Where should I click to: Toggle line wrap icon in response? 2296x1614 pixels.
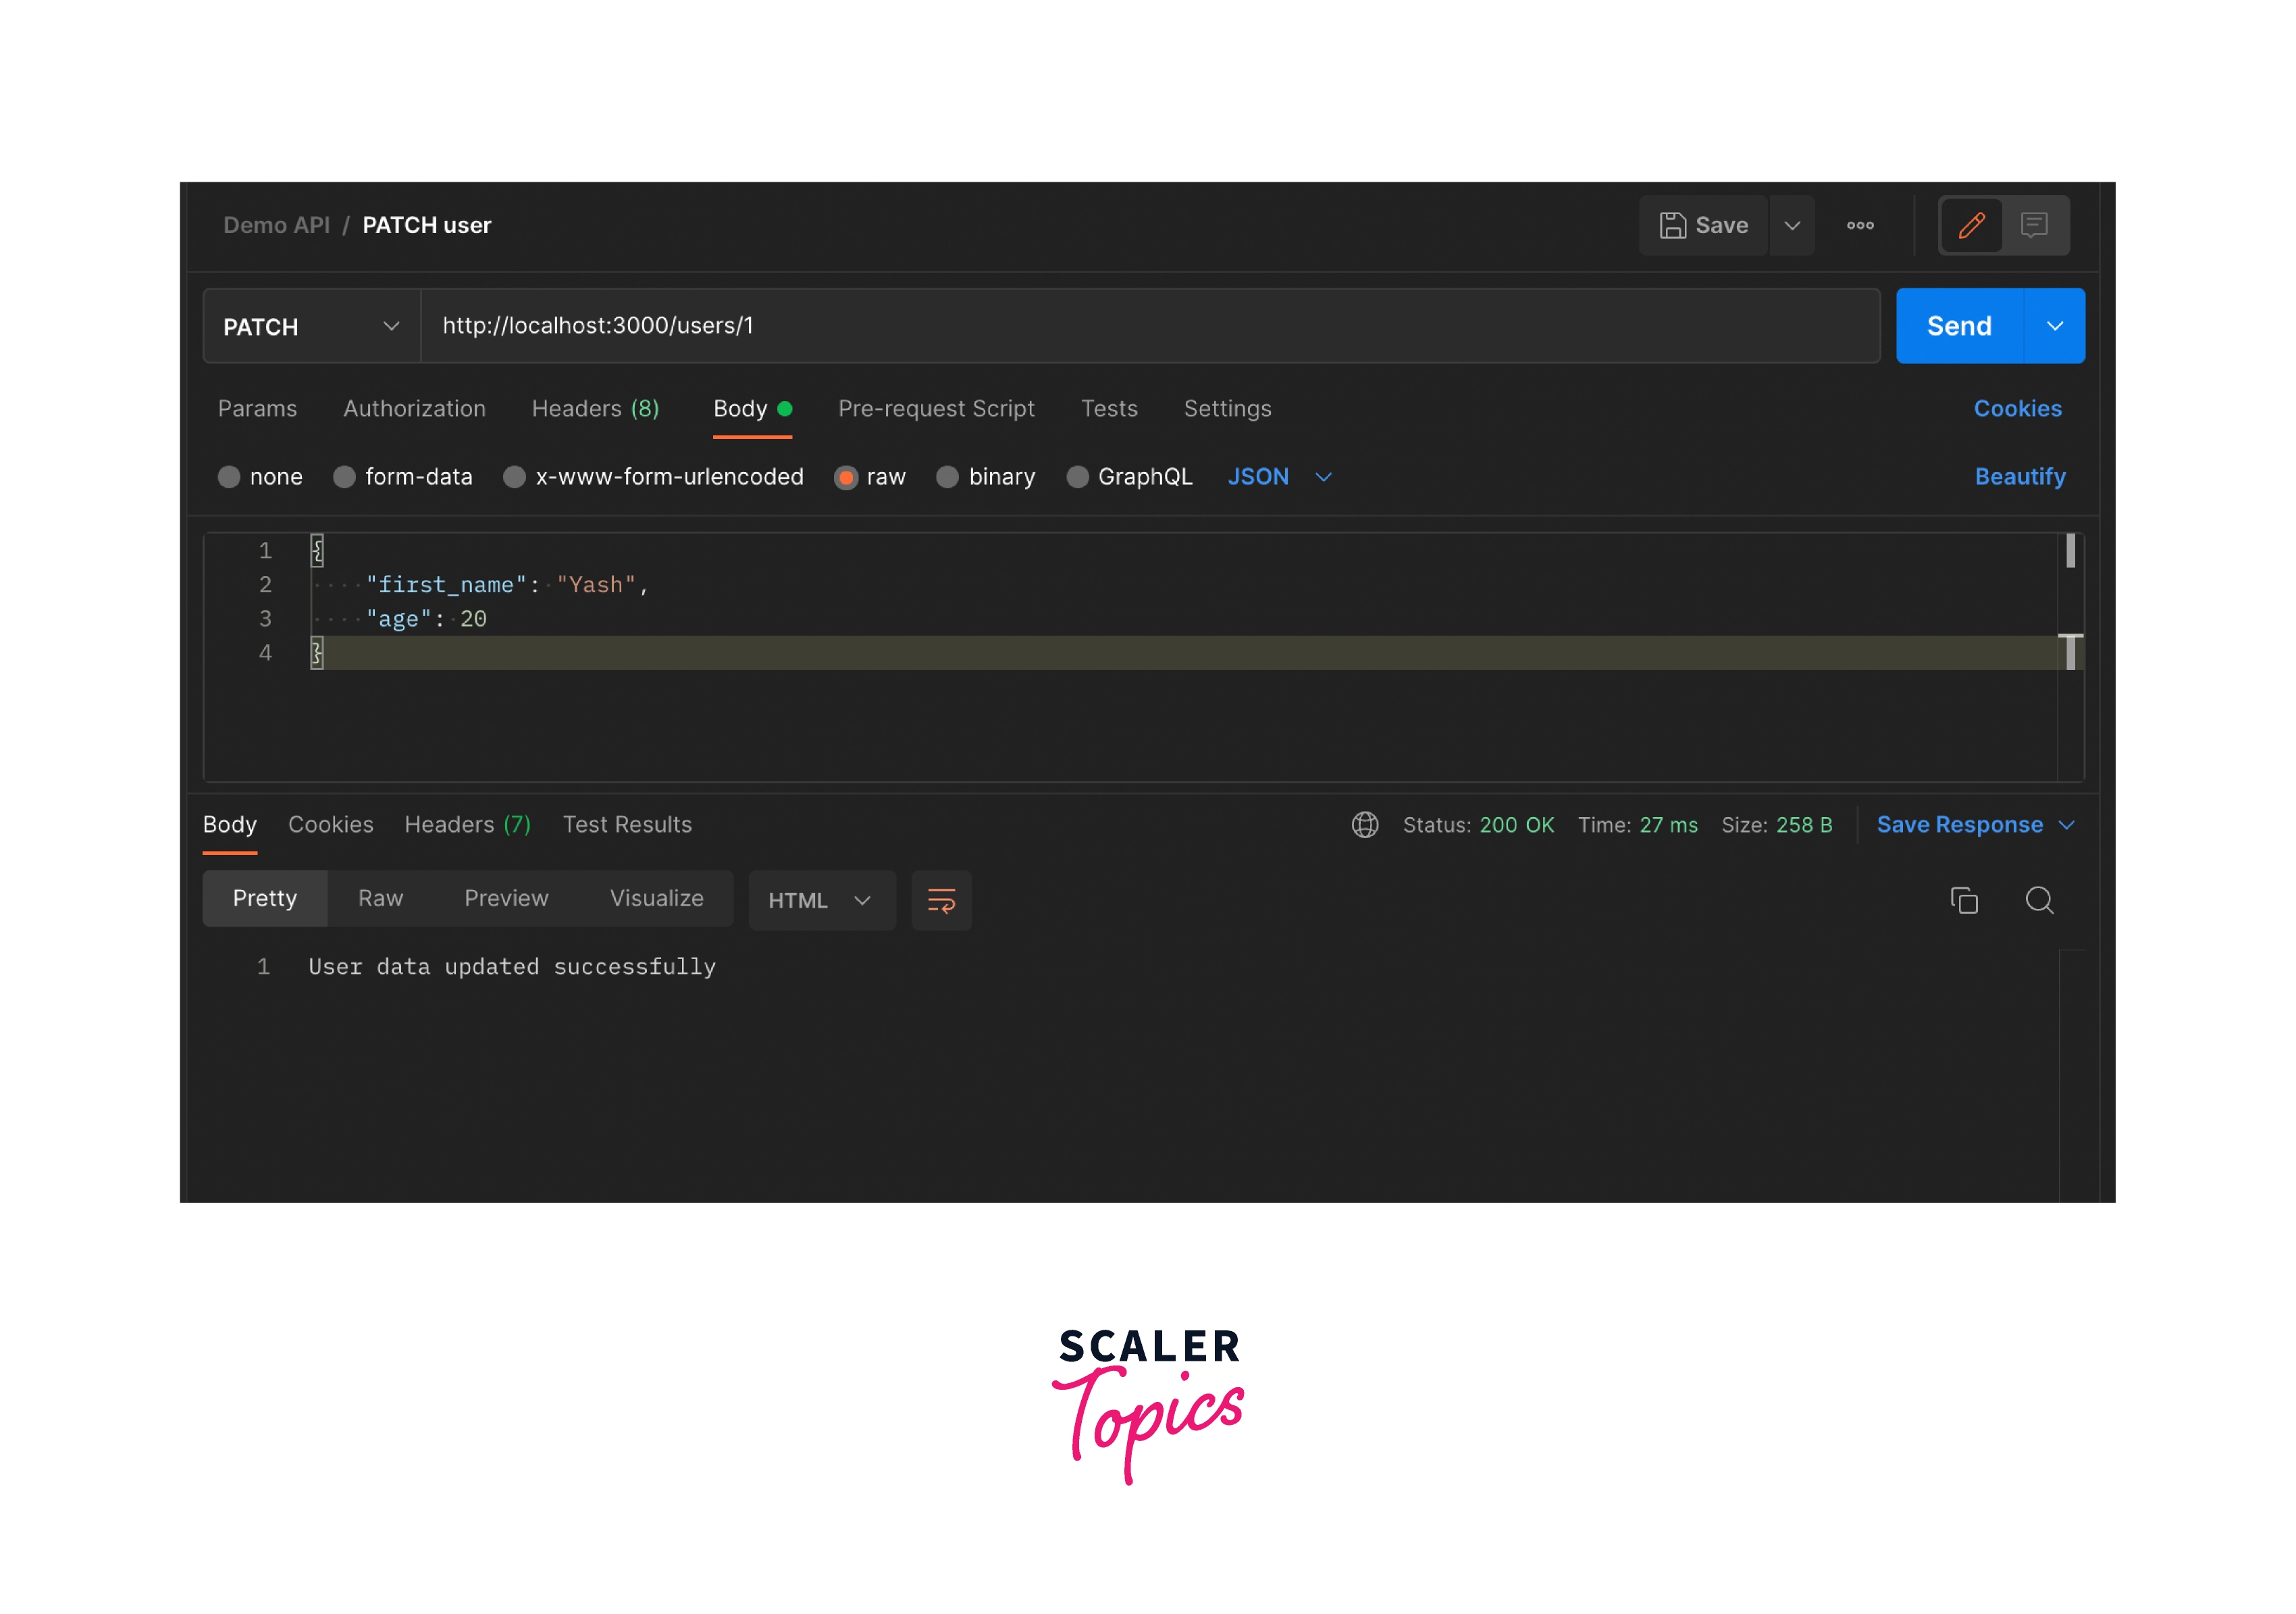point(941,900)
